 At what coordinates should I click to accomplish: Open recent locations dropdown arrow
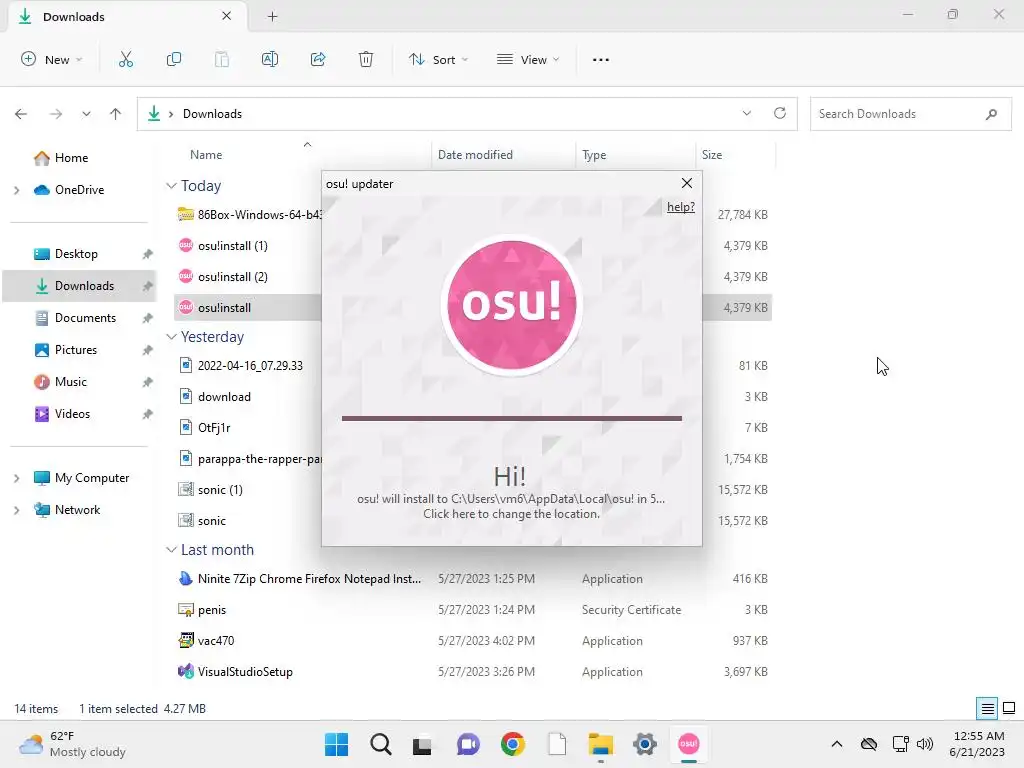coord(86,114)
